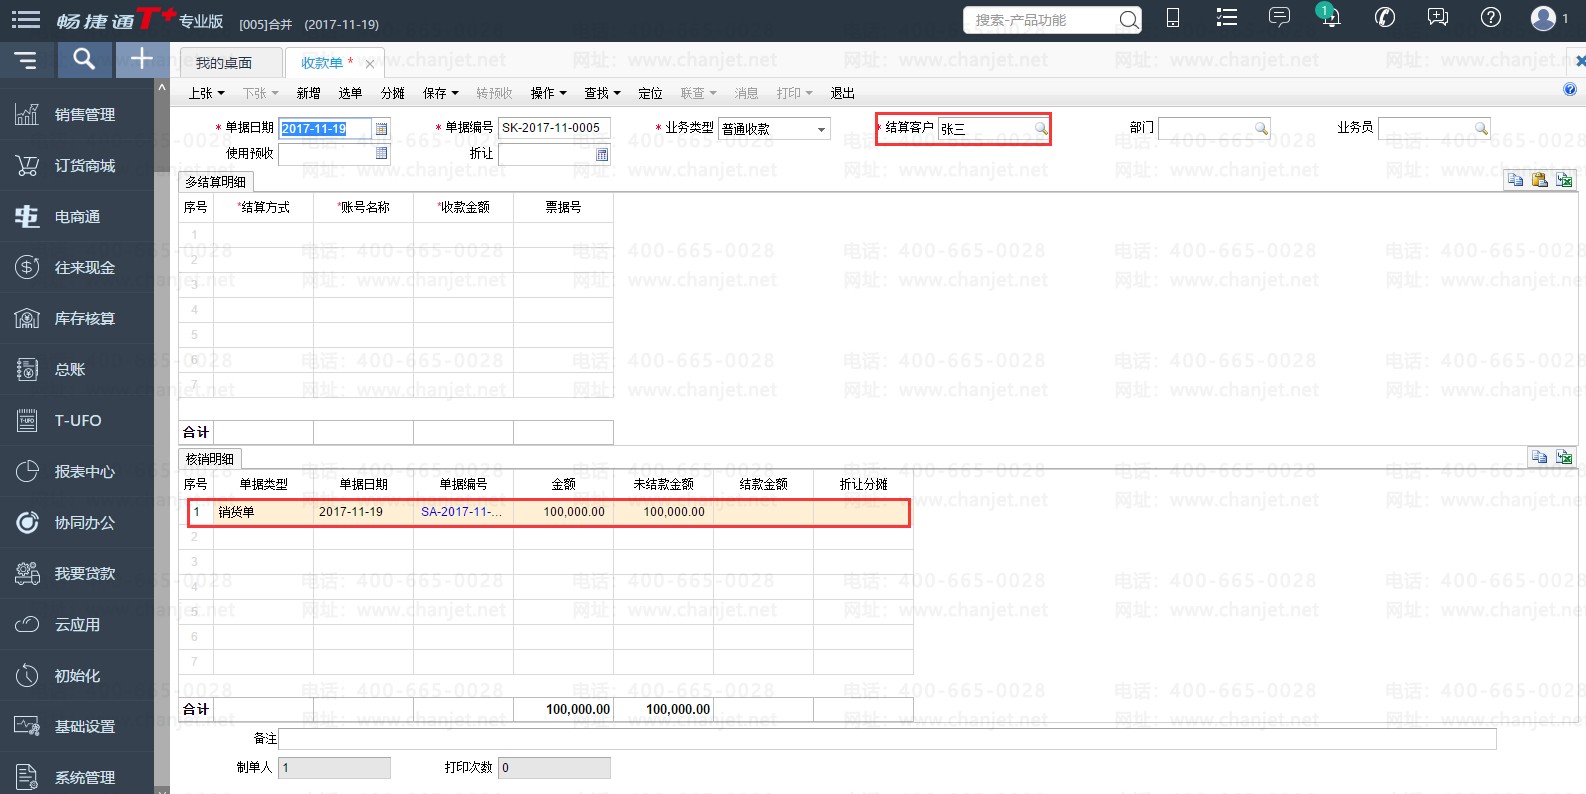Open link SA-2017-11 document number

click(x=461, y=512)
